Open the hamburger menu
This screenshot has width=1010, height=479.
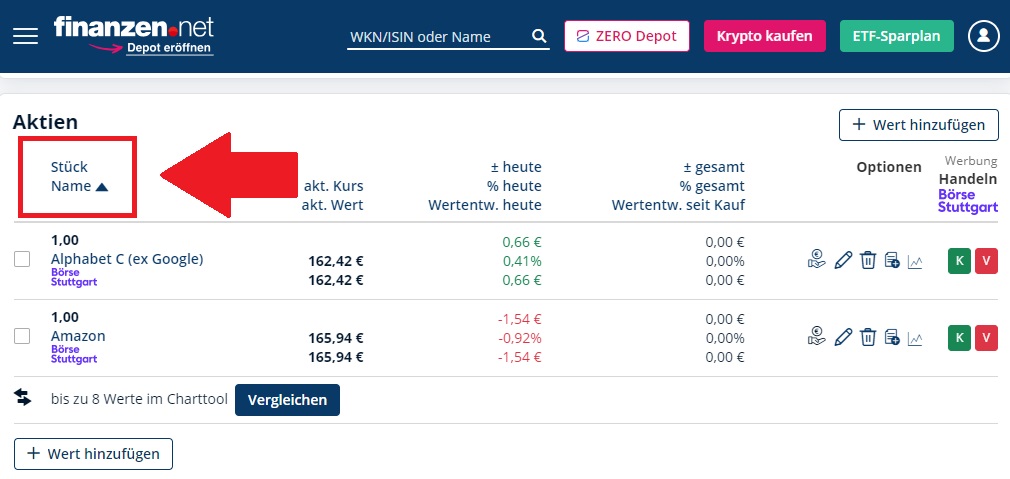pos(26,37)
